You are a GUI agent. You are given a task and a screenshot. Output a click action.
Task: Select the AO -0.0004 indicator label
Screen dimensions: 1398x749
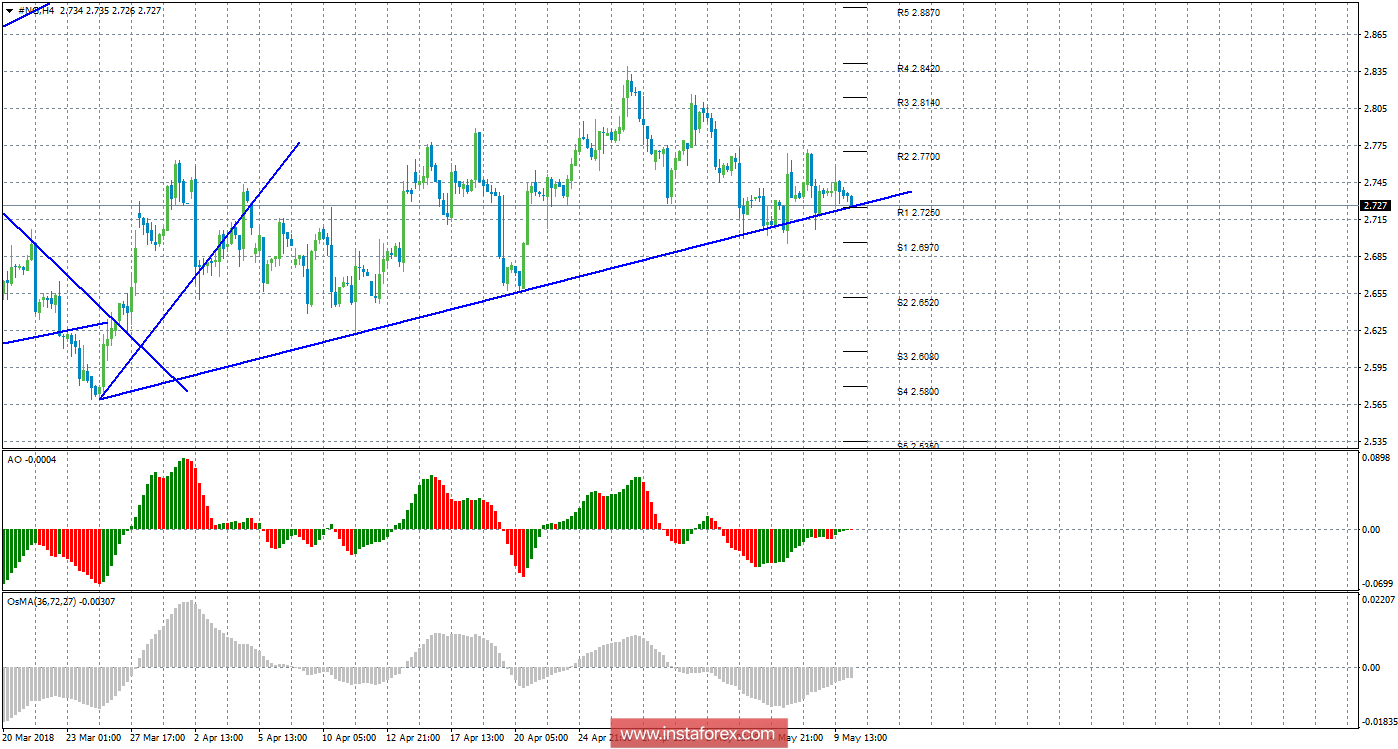[x=31, y=459]
